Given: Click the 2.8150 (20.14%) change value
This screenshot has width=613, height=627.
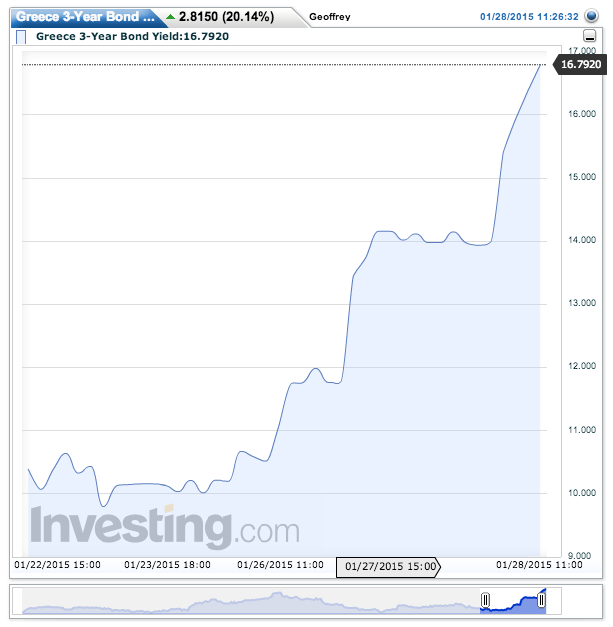Looking at the screenshot, I should [226, 17].
